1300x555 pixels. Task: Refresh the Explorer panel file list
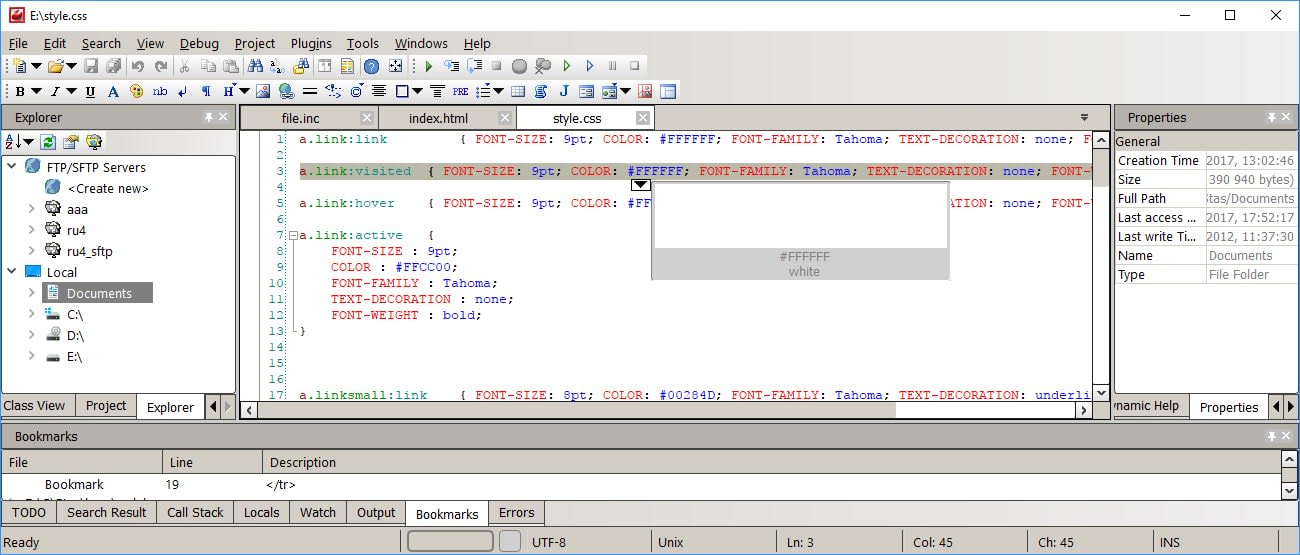coord(49,142)
